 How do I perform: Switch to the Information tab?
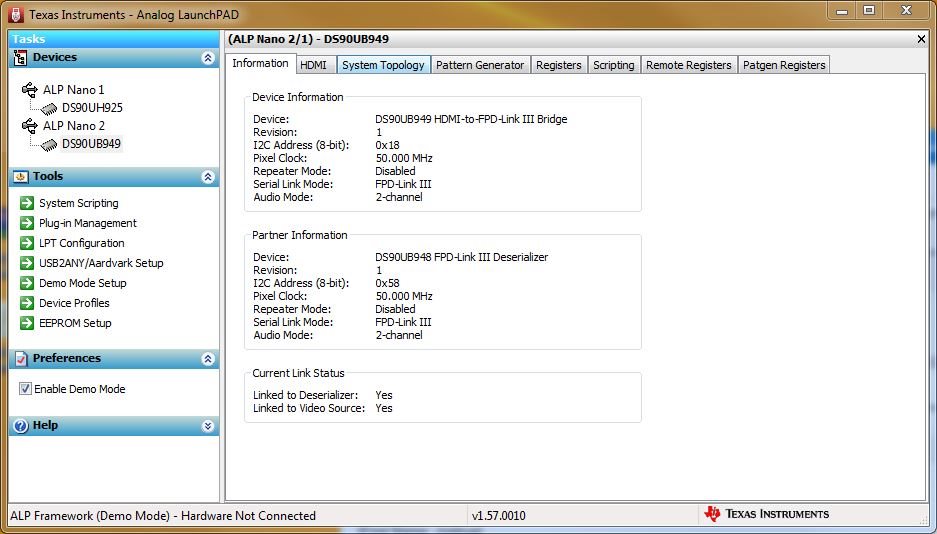click(261, 63)
